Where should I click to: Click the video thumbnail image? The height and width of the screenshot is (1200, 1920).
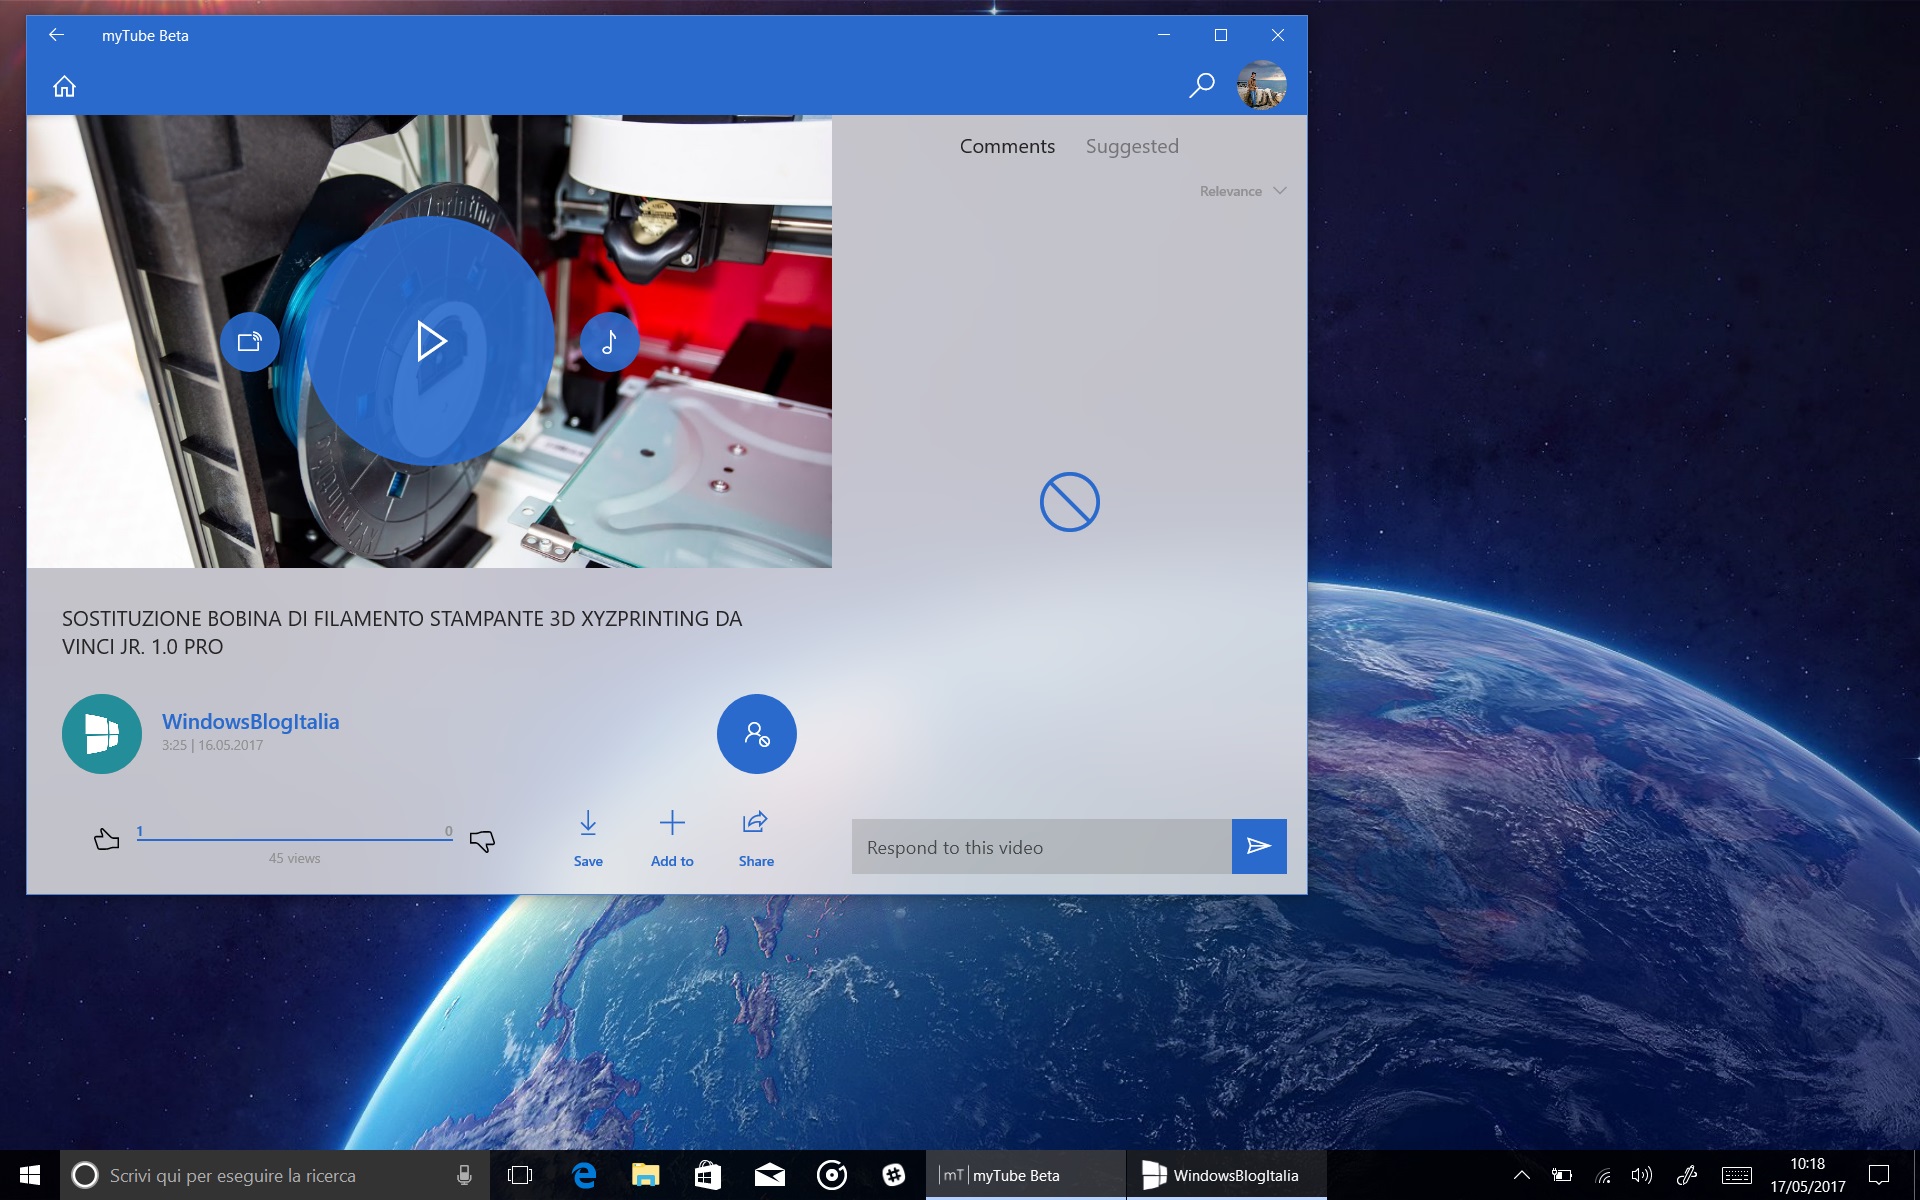429,341
